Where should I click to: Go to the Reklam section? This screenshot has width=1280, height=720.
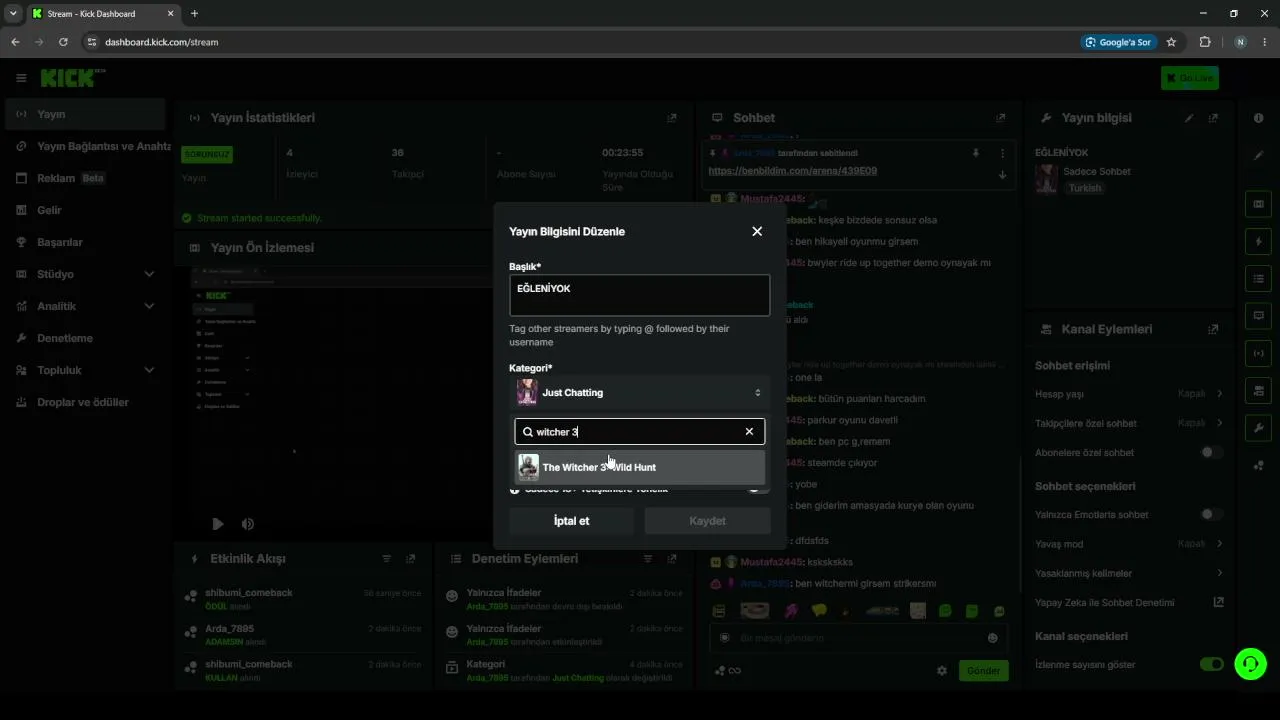85,178
